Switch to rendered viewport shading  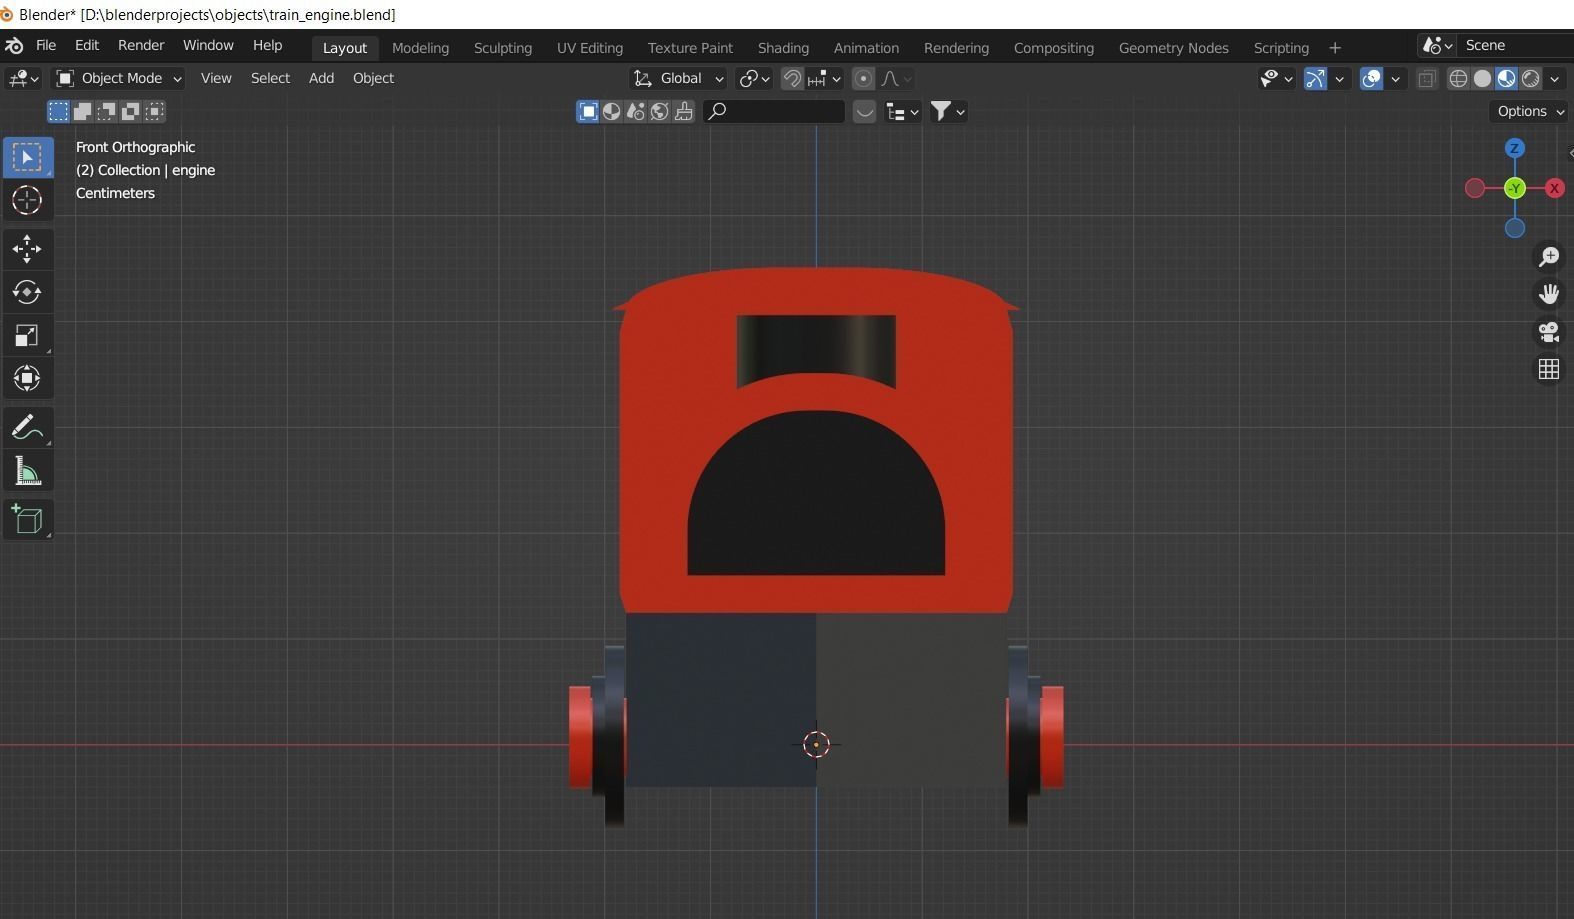coord(1530,78)
